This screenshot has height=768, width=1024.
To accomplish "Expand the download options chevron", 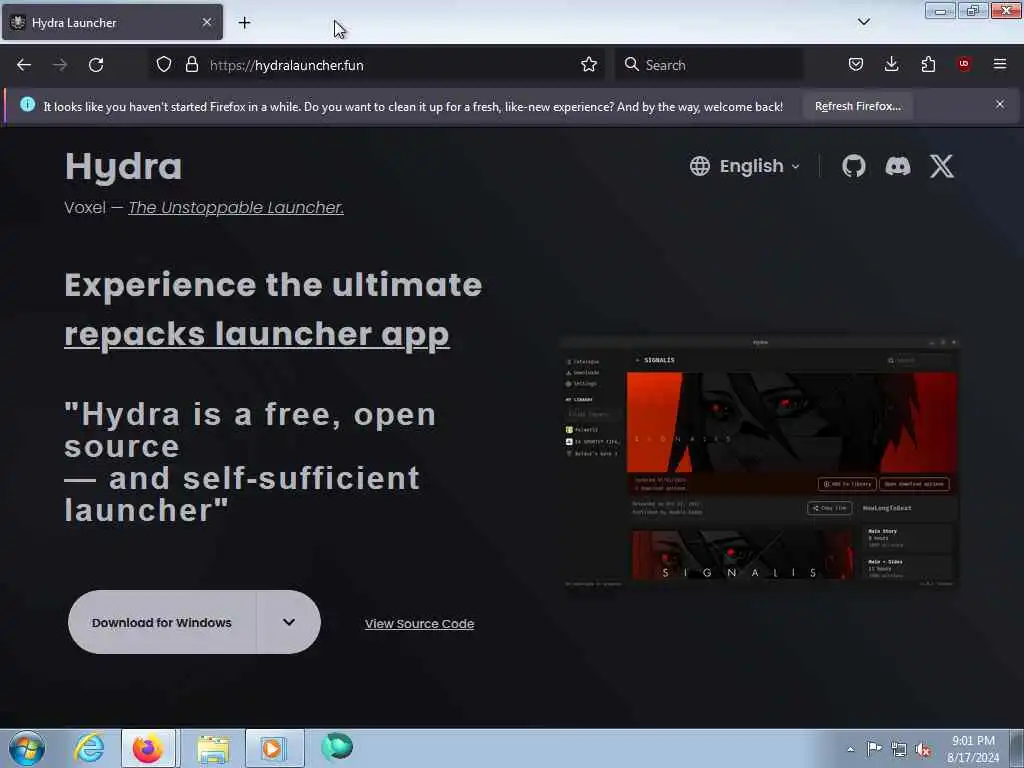I will (x=289, y=622).
